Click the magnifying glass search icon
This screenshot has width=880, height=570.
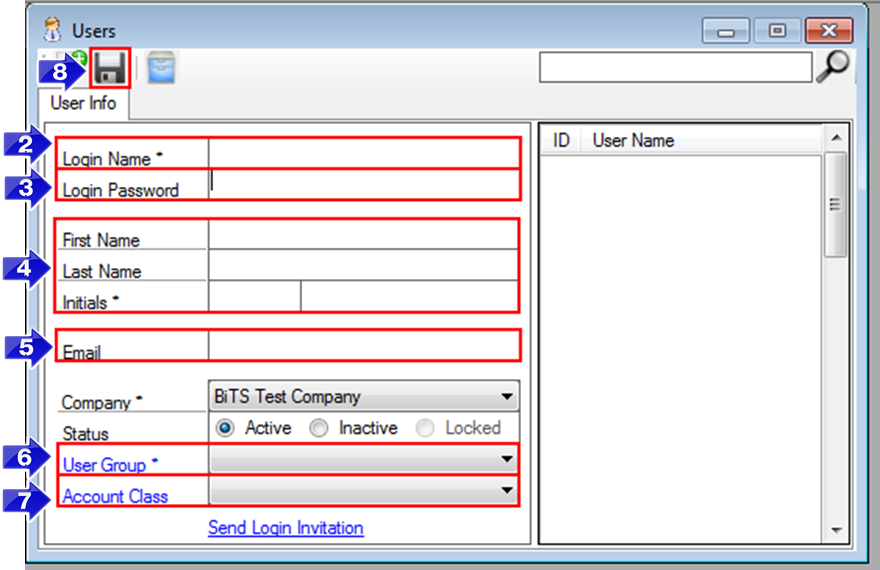(833, 66)
